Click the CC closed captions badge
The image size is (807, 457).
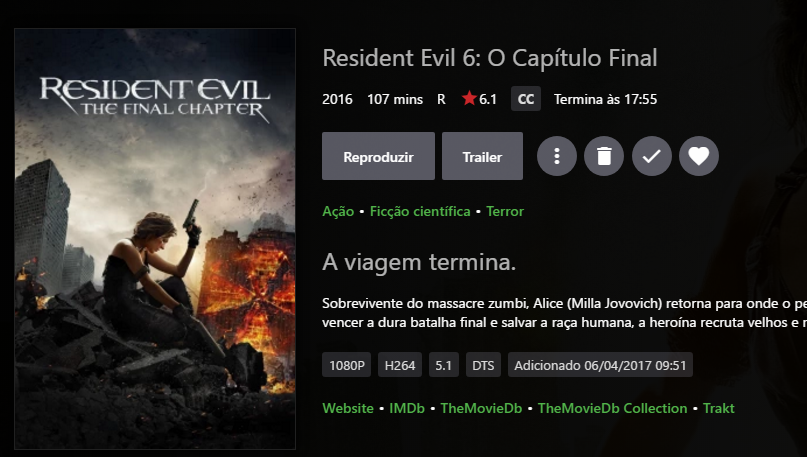point(525,99)
